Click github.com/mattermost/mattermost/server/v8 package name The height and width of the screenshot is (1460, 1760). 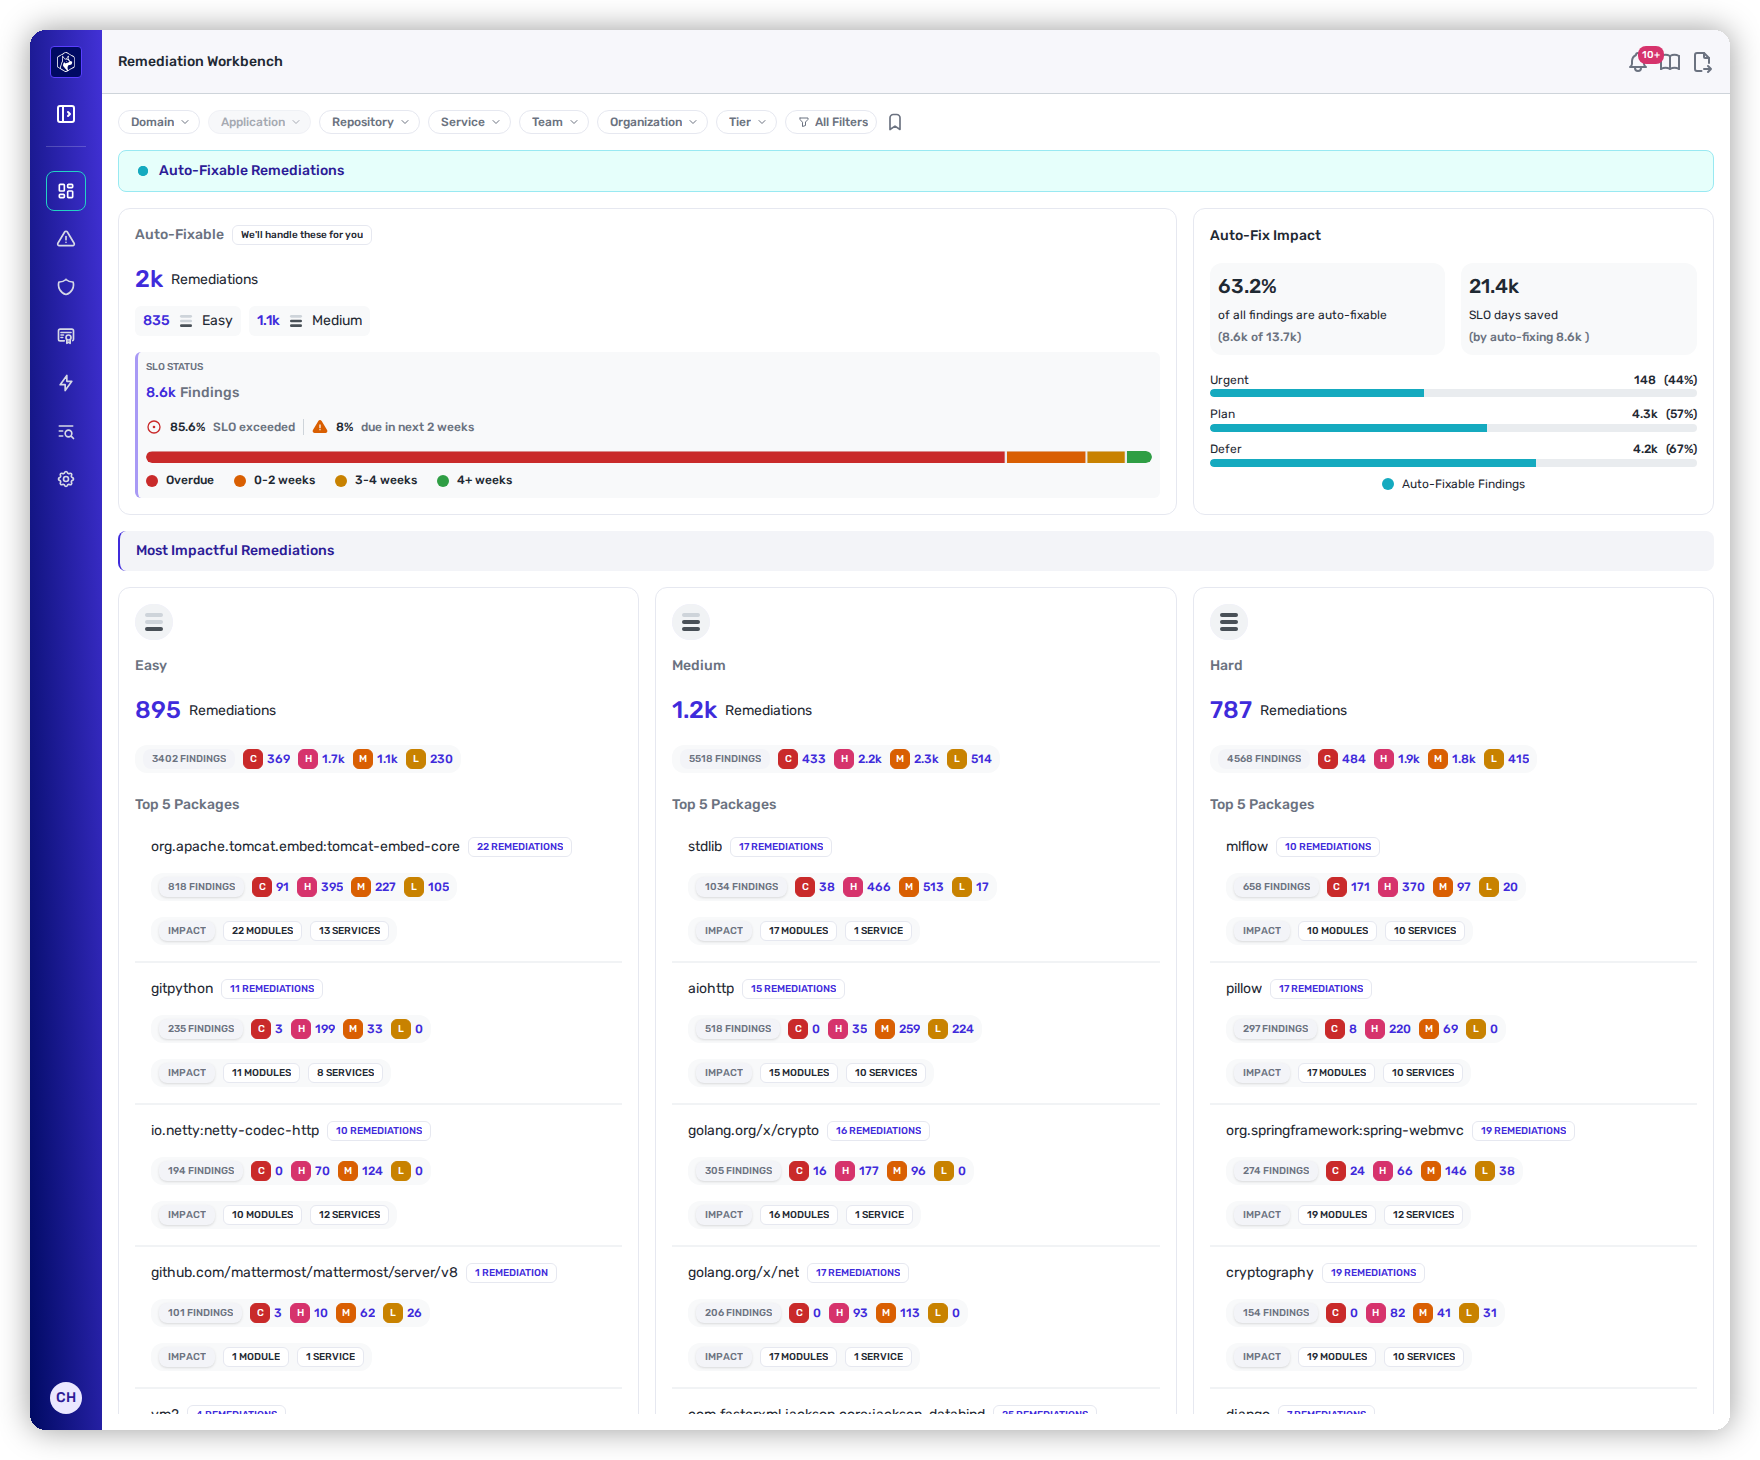click(x=304, y=1273)
